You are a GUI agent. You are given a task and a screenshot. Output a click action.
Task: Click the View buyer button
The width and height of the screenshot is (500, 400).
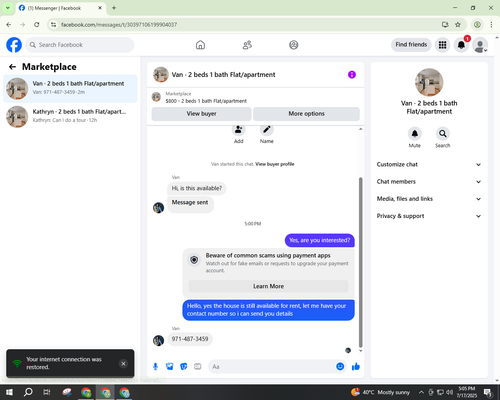click(201, 114)
